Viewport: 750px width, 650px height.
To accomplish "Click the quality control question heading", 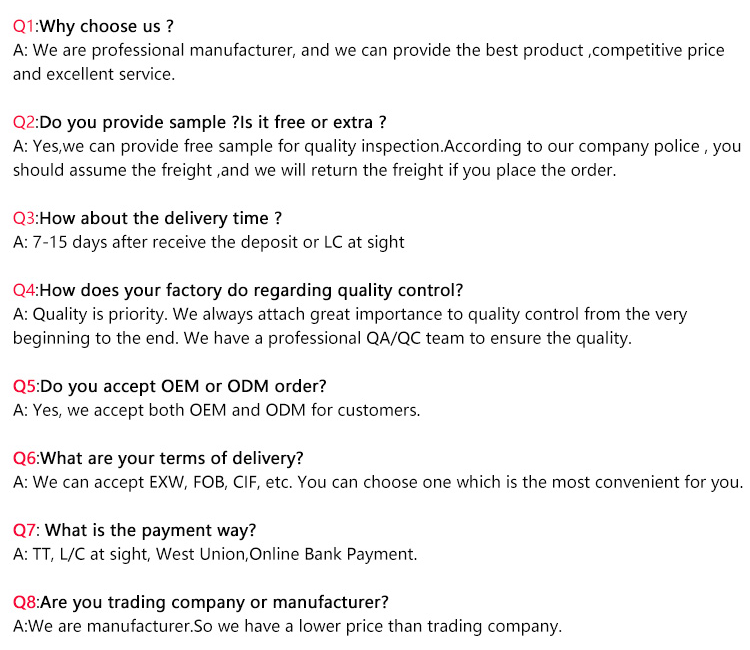I will click(252, 290).
